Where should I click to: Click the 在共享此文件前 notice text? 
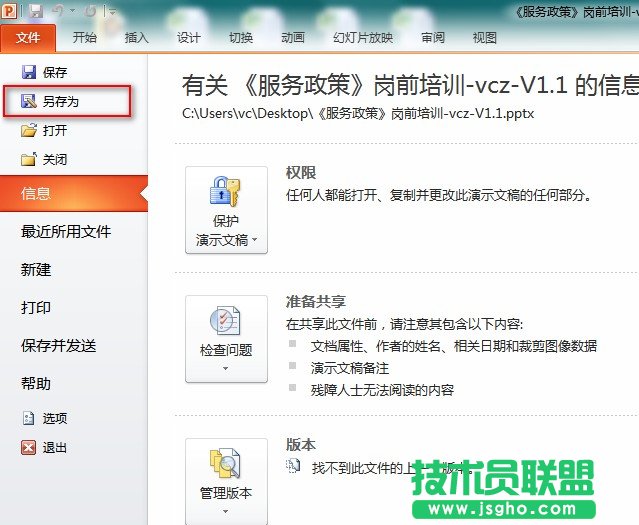pyautogui.click(x=404, y=324)
